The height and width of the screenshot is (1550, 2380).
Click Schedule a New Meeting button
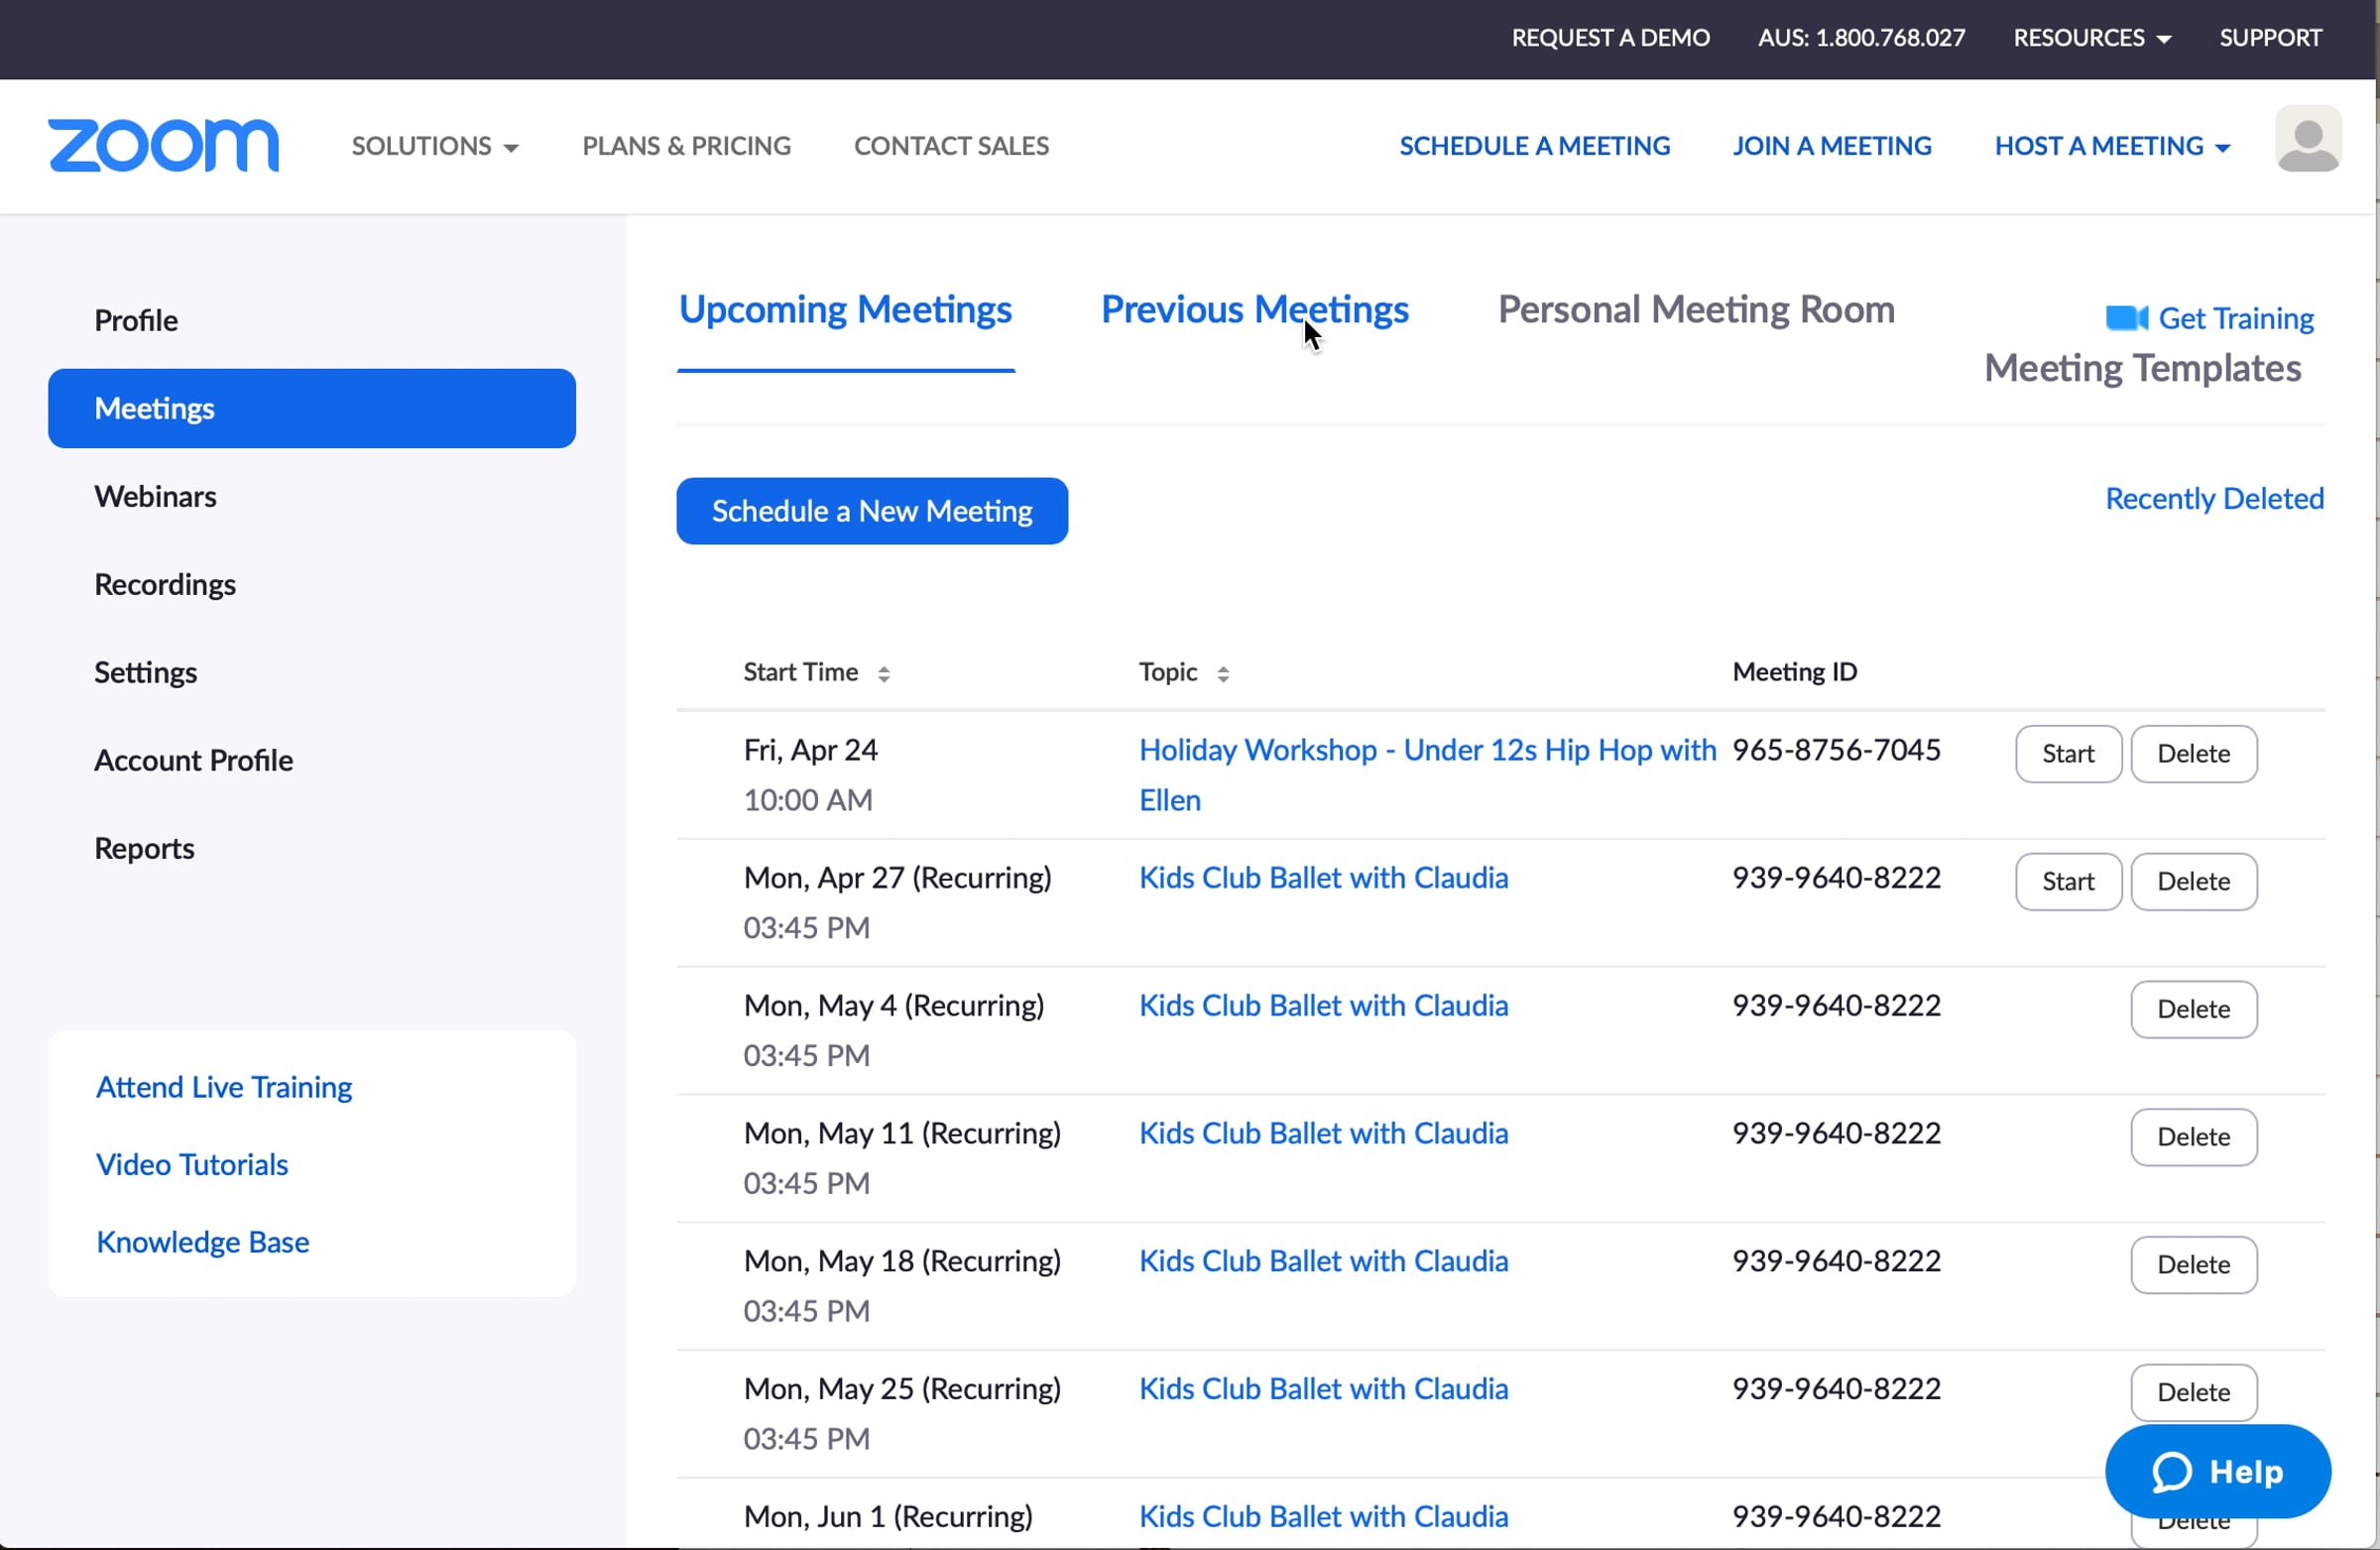click(871, 511)
